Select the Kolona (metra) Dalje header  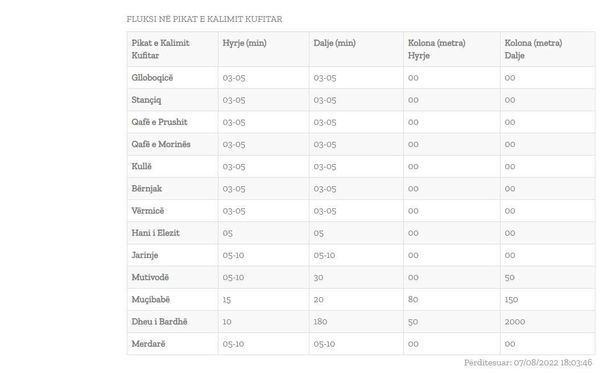click(533, 49)
